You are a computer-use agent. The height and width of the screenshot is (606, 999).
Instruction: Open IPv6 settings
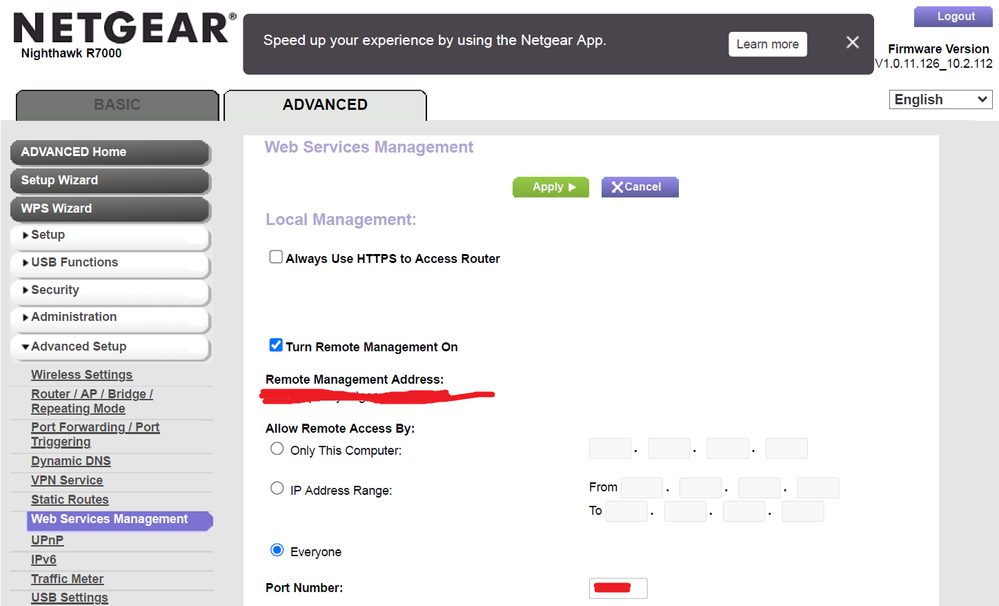(x=43, y=559)
